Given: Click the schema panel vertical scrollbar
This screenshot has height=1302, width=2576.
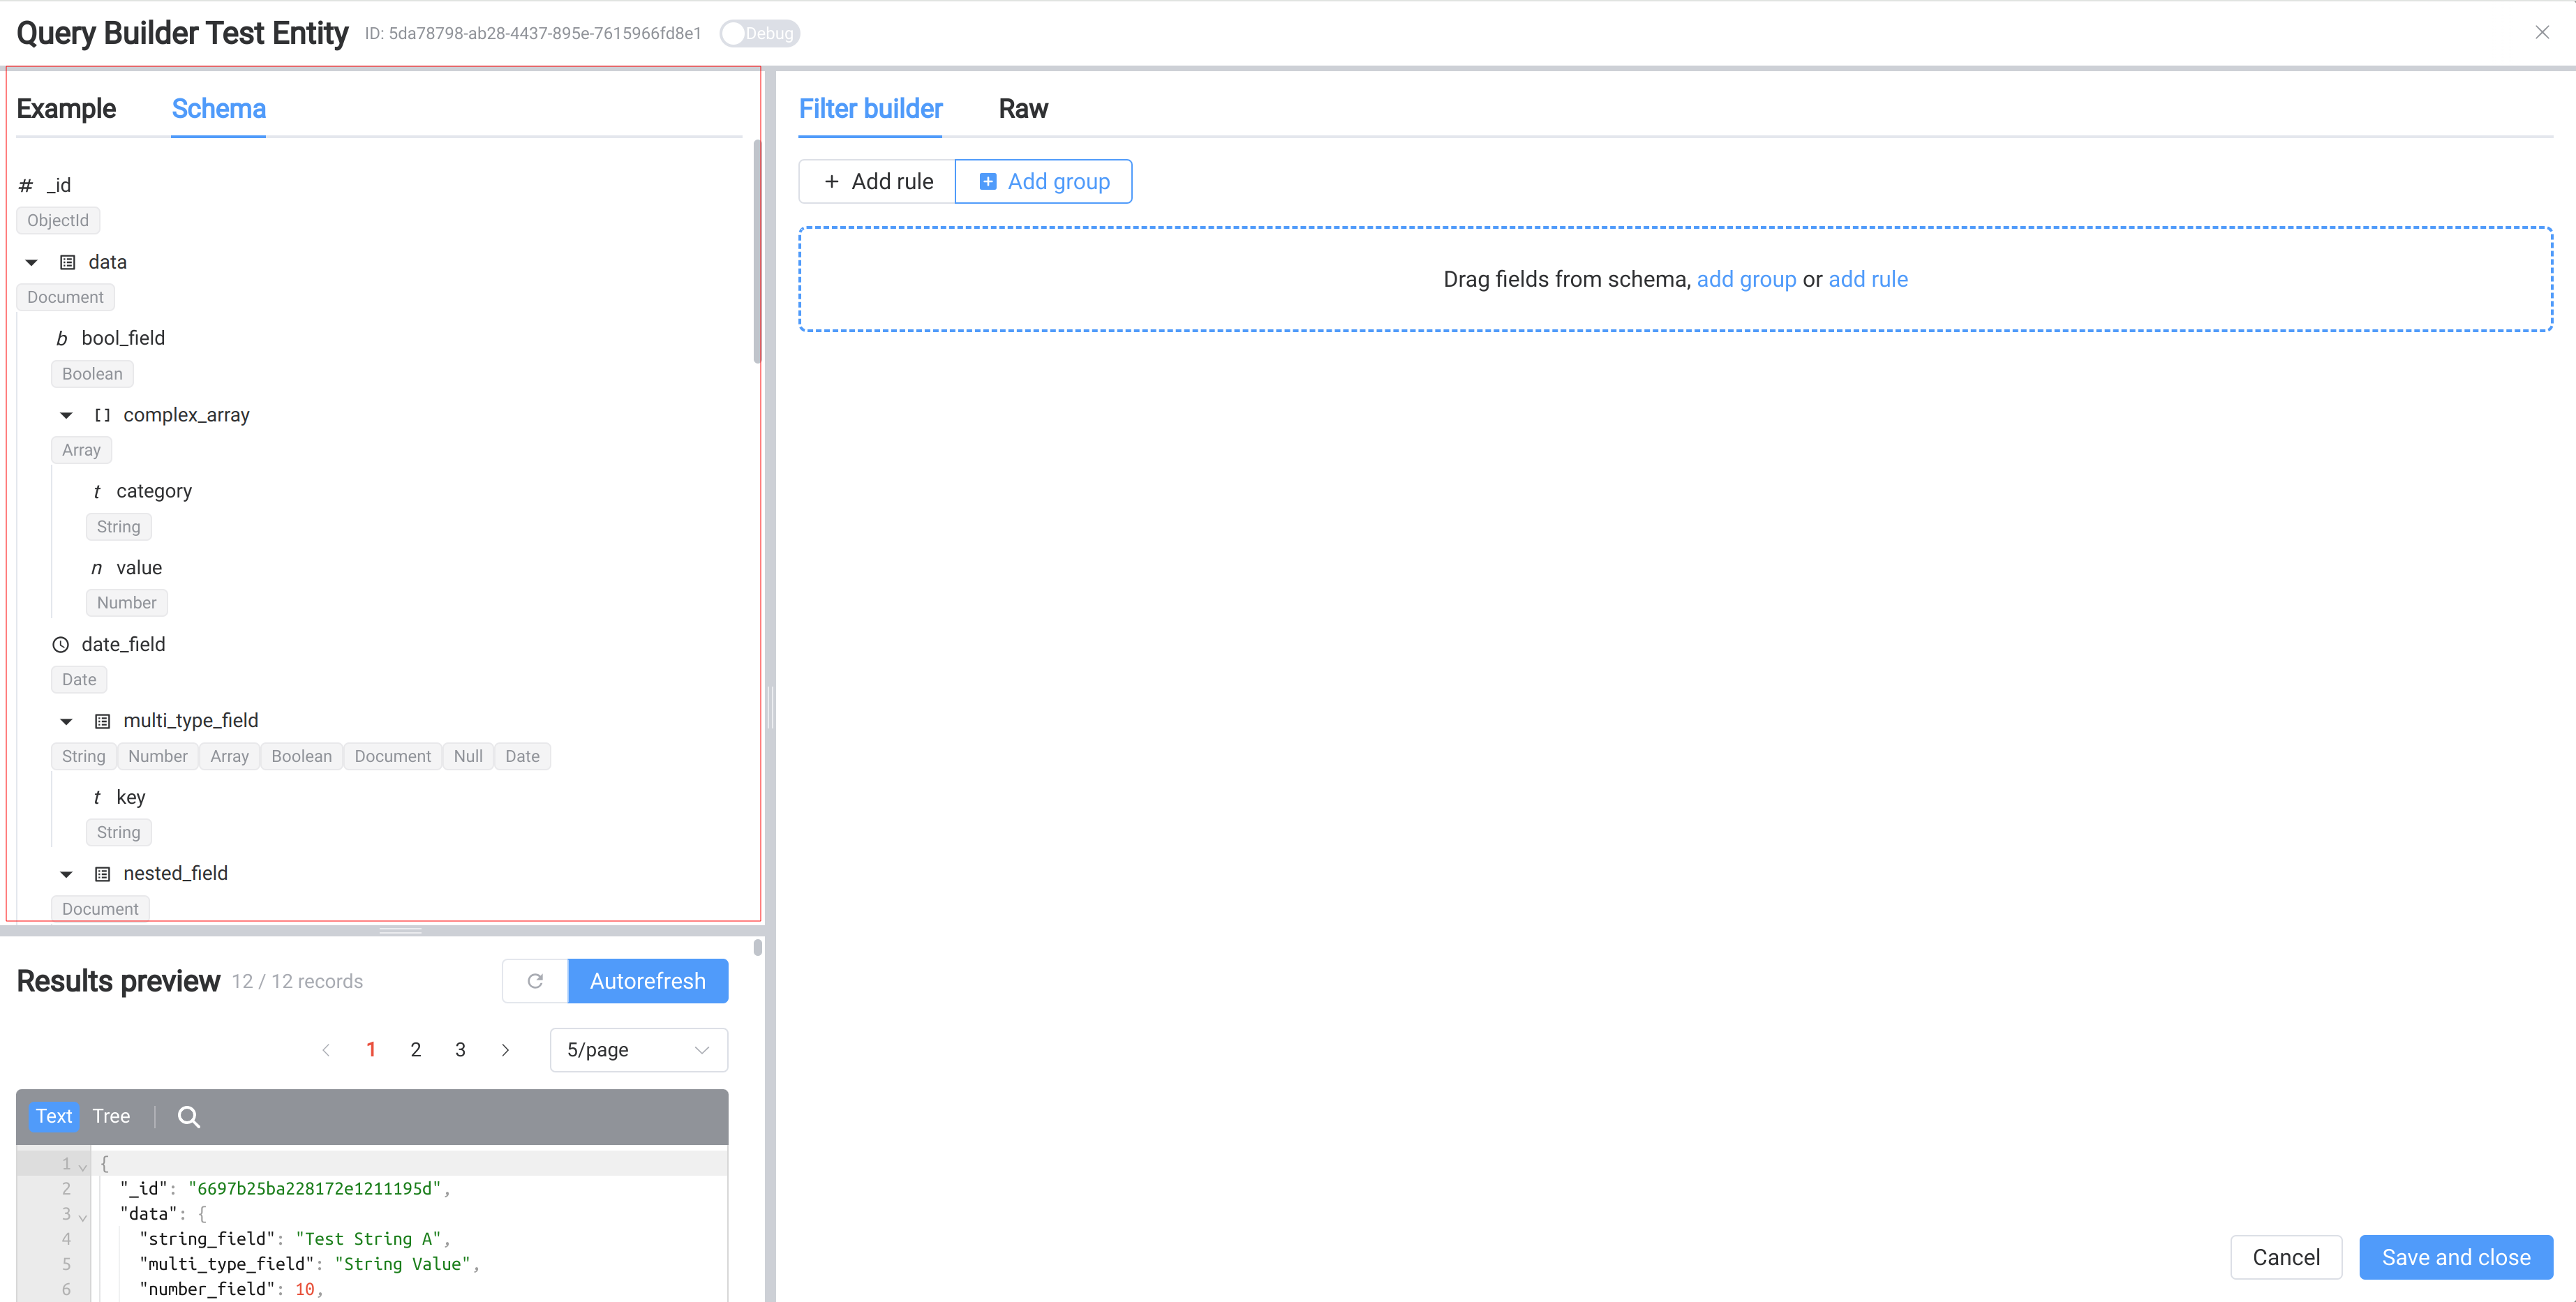Looking at the screenshot, I should pyautogui.click(x=757, y=252).
